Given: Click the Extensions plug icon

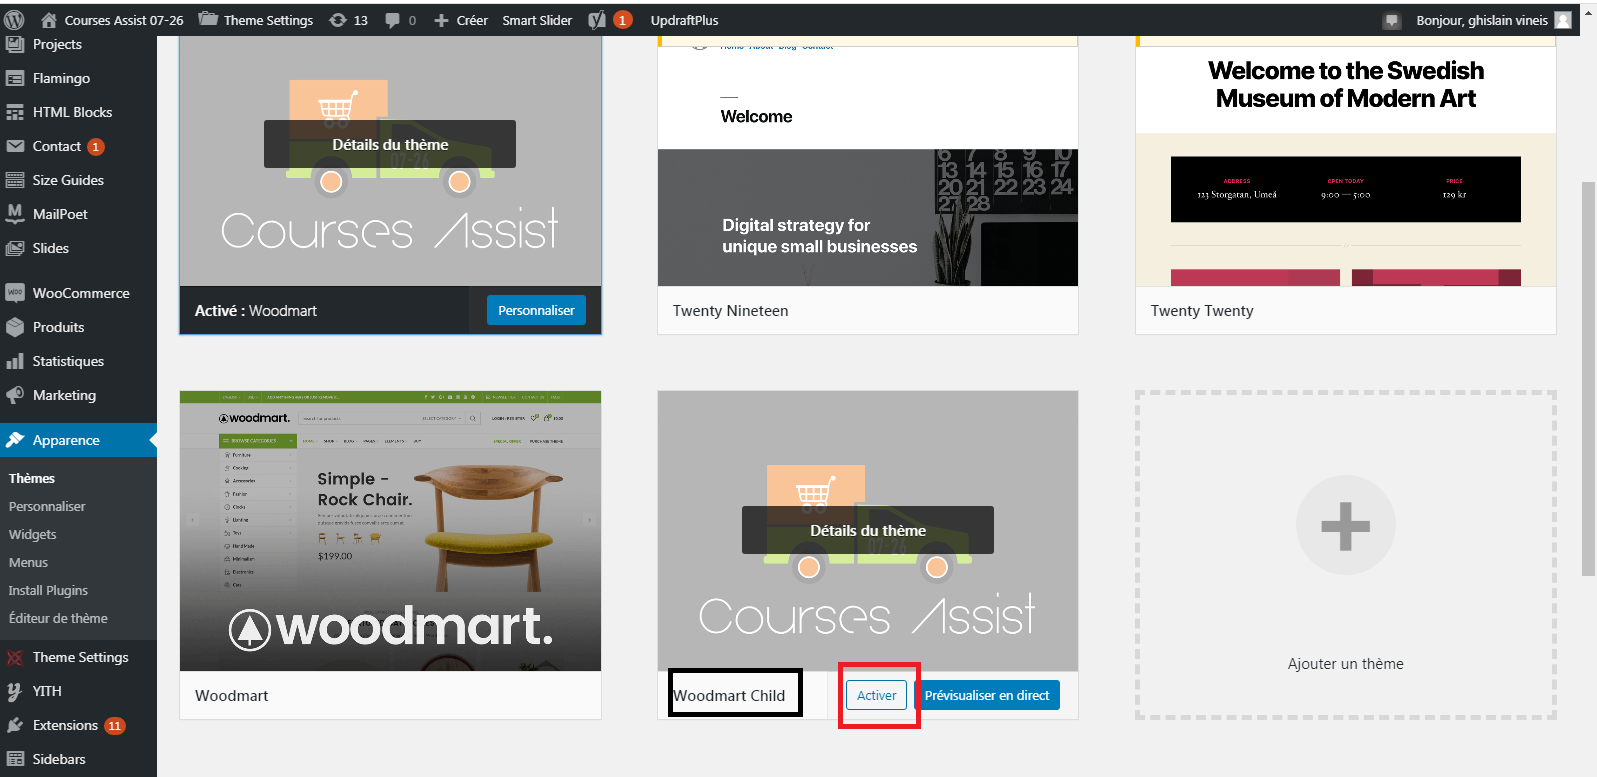Looking at the screenshot, I should point(15,725).
